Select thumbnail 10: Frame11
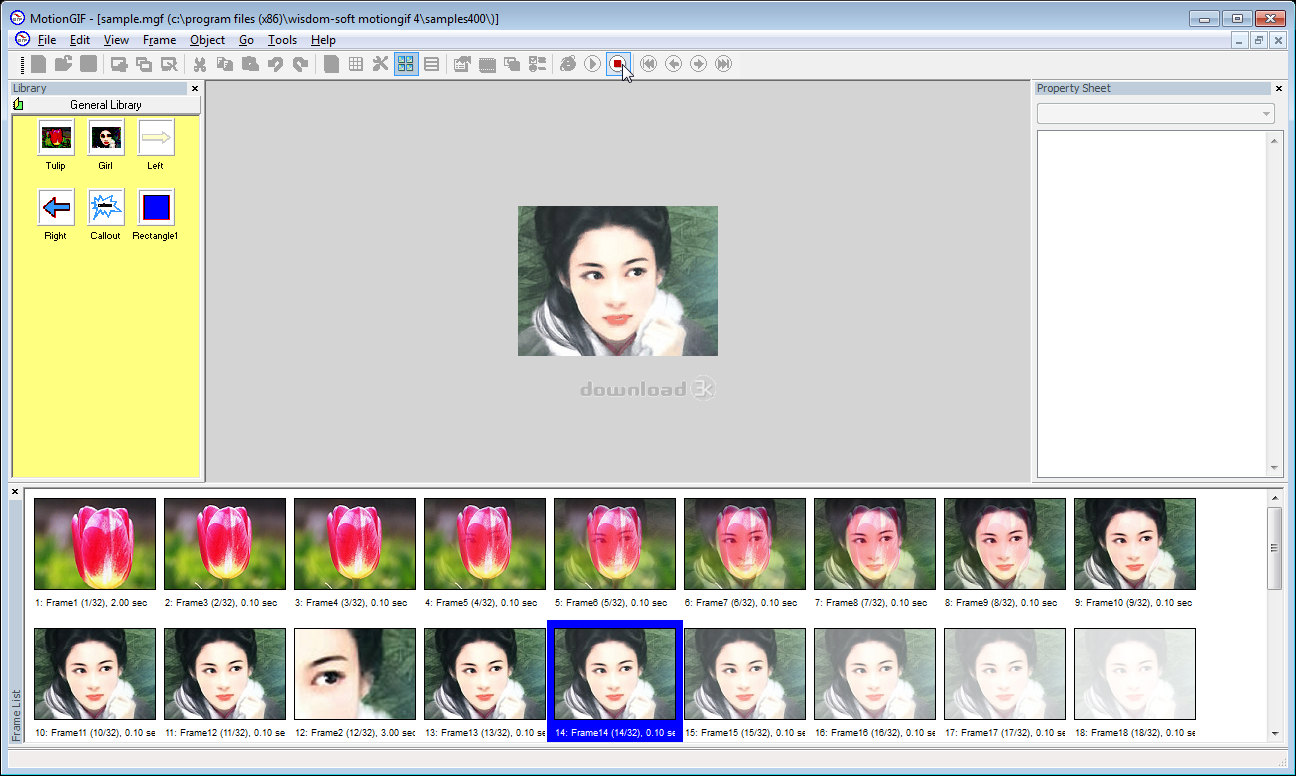Image resolution: width=1296 pixels, height=776 pixels. point(95,674)
